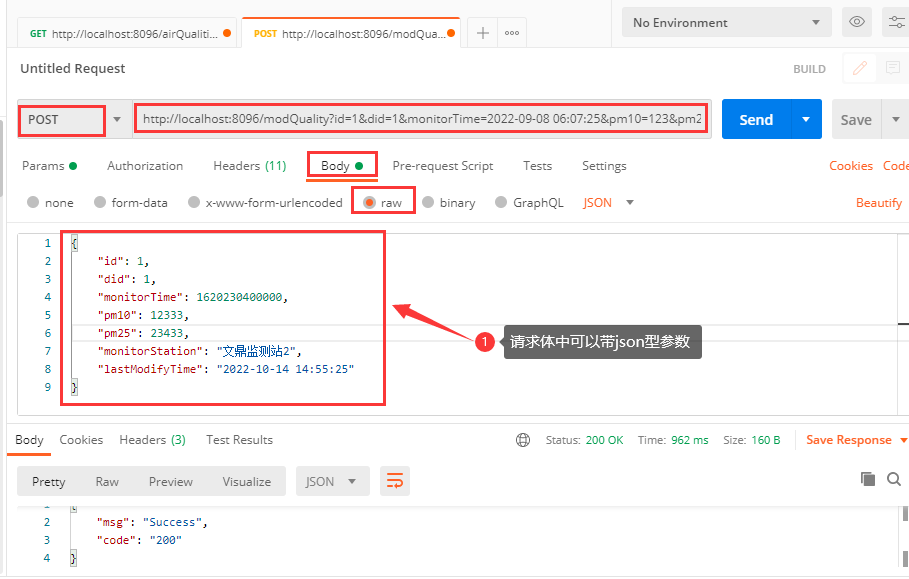Open the Test Results response tab
Image resolution: width=909 pixels, height=579 pixels.
[x=239, y=440]
